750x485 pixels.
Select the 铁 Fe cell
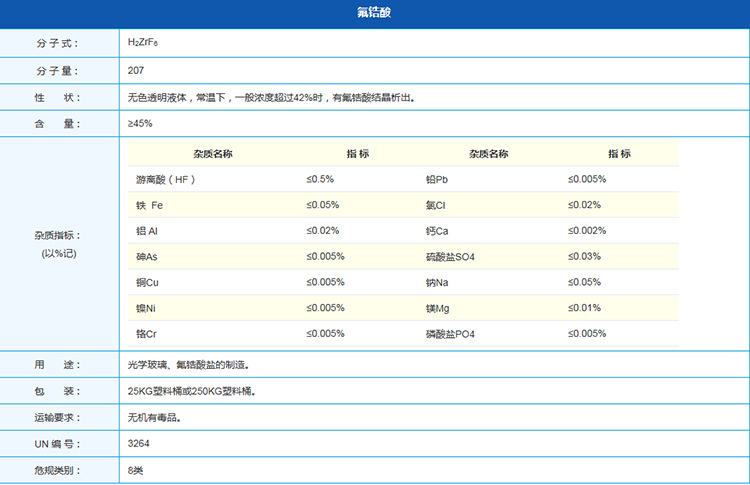tap(150, 206)
